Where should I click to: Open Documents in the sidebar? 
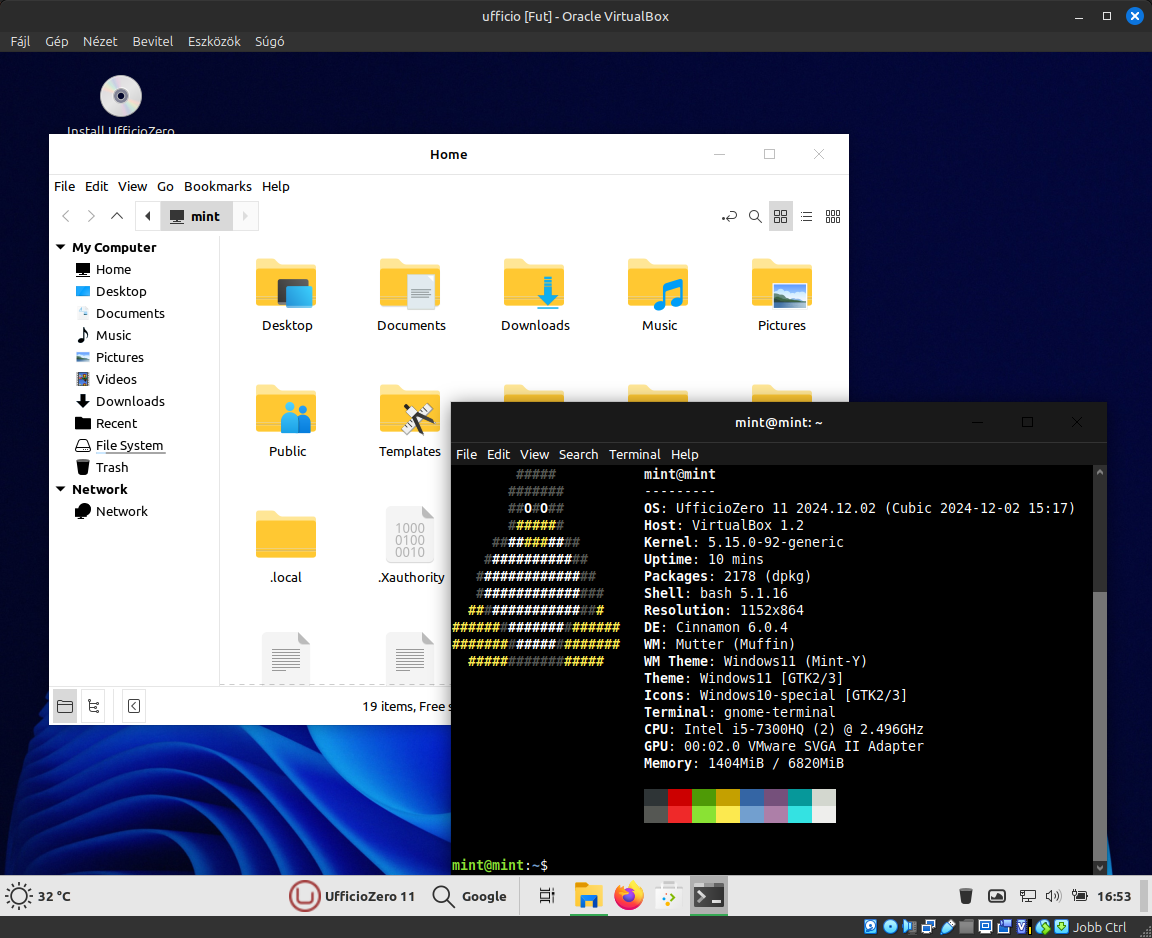tap(130, 314)
